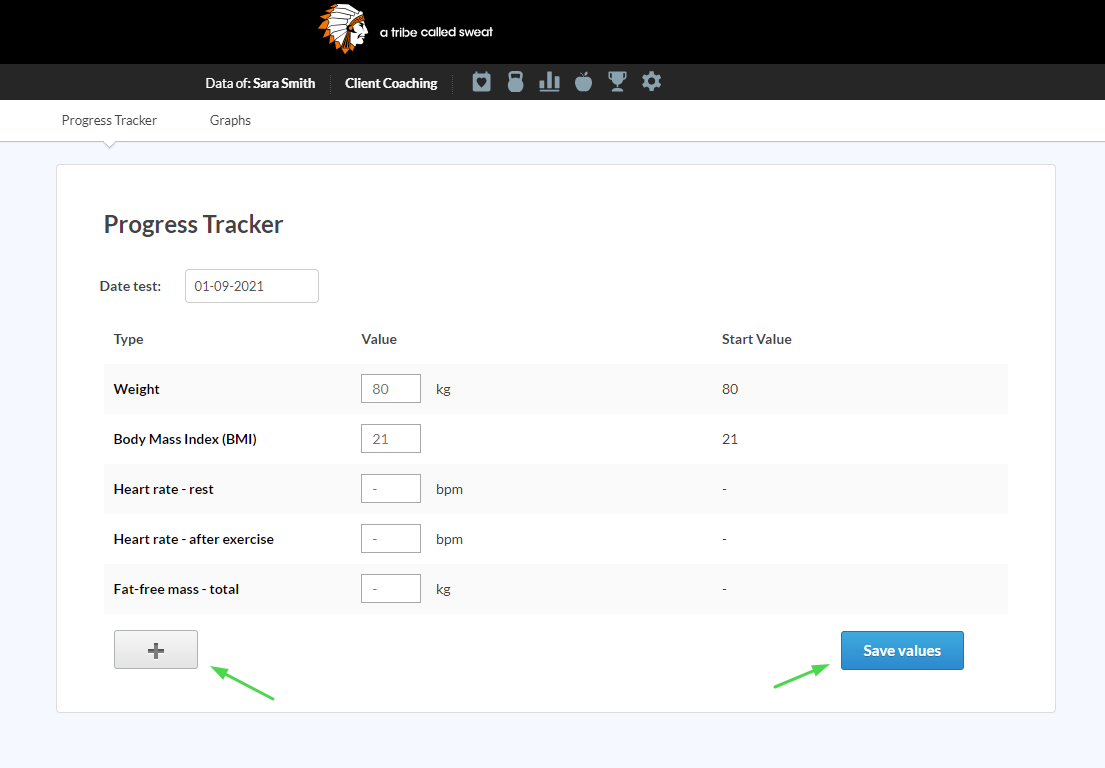Click the Heart rate after exercise input
Image resolution: width=1105 pixels, height=768 pixels.
click(390, 538)
